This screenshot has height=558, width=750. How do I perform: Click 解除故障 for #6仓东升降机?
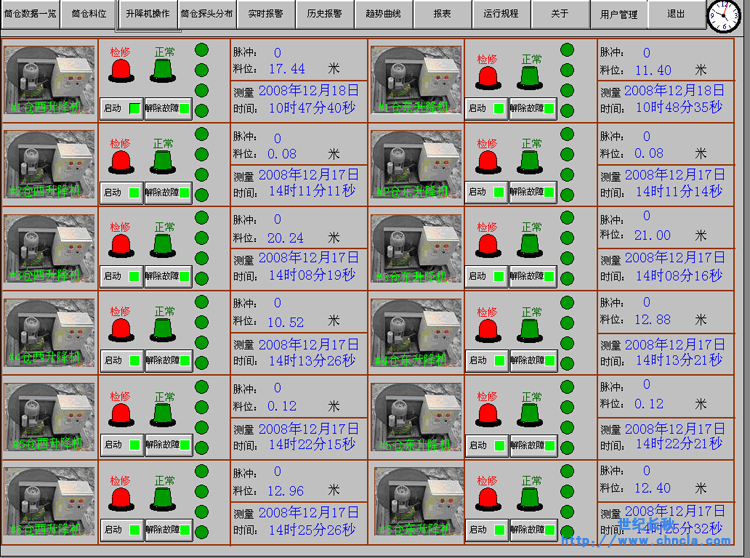pyautogui.click(x=533, y=530)
